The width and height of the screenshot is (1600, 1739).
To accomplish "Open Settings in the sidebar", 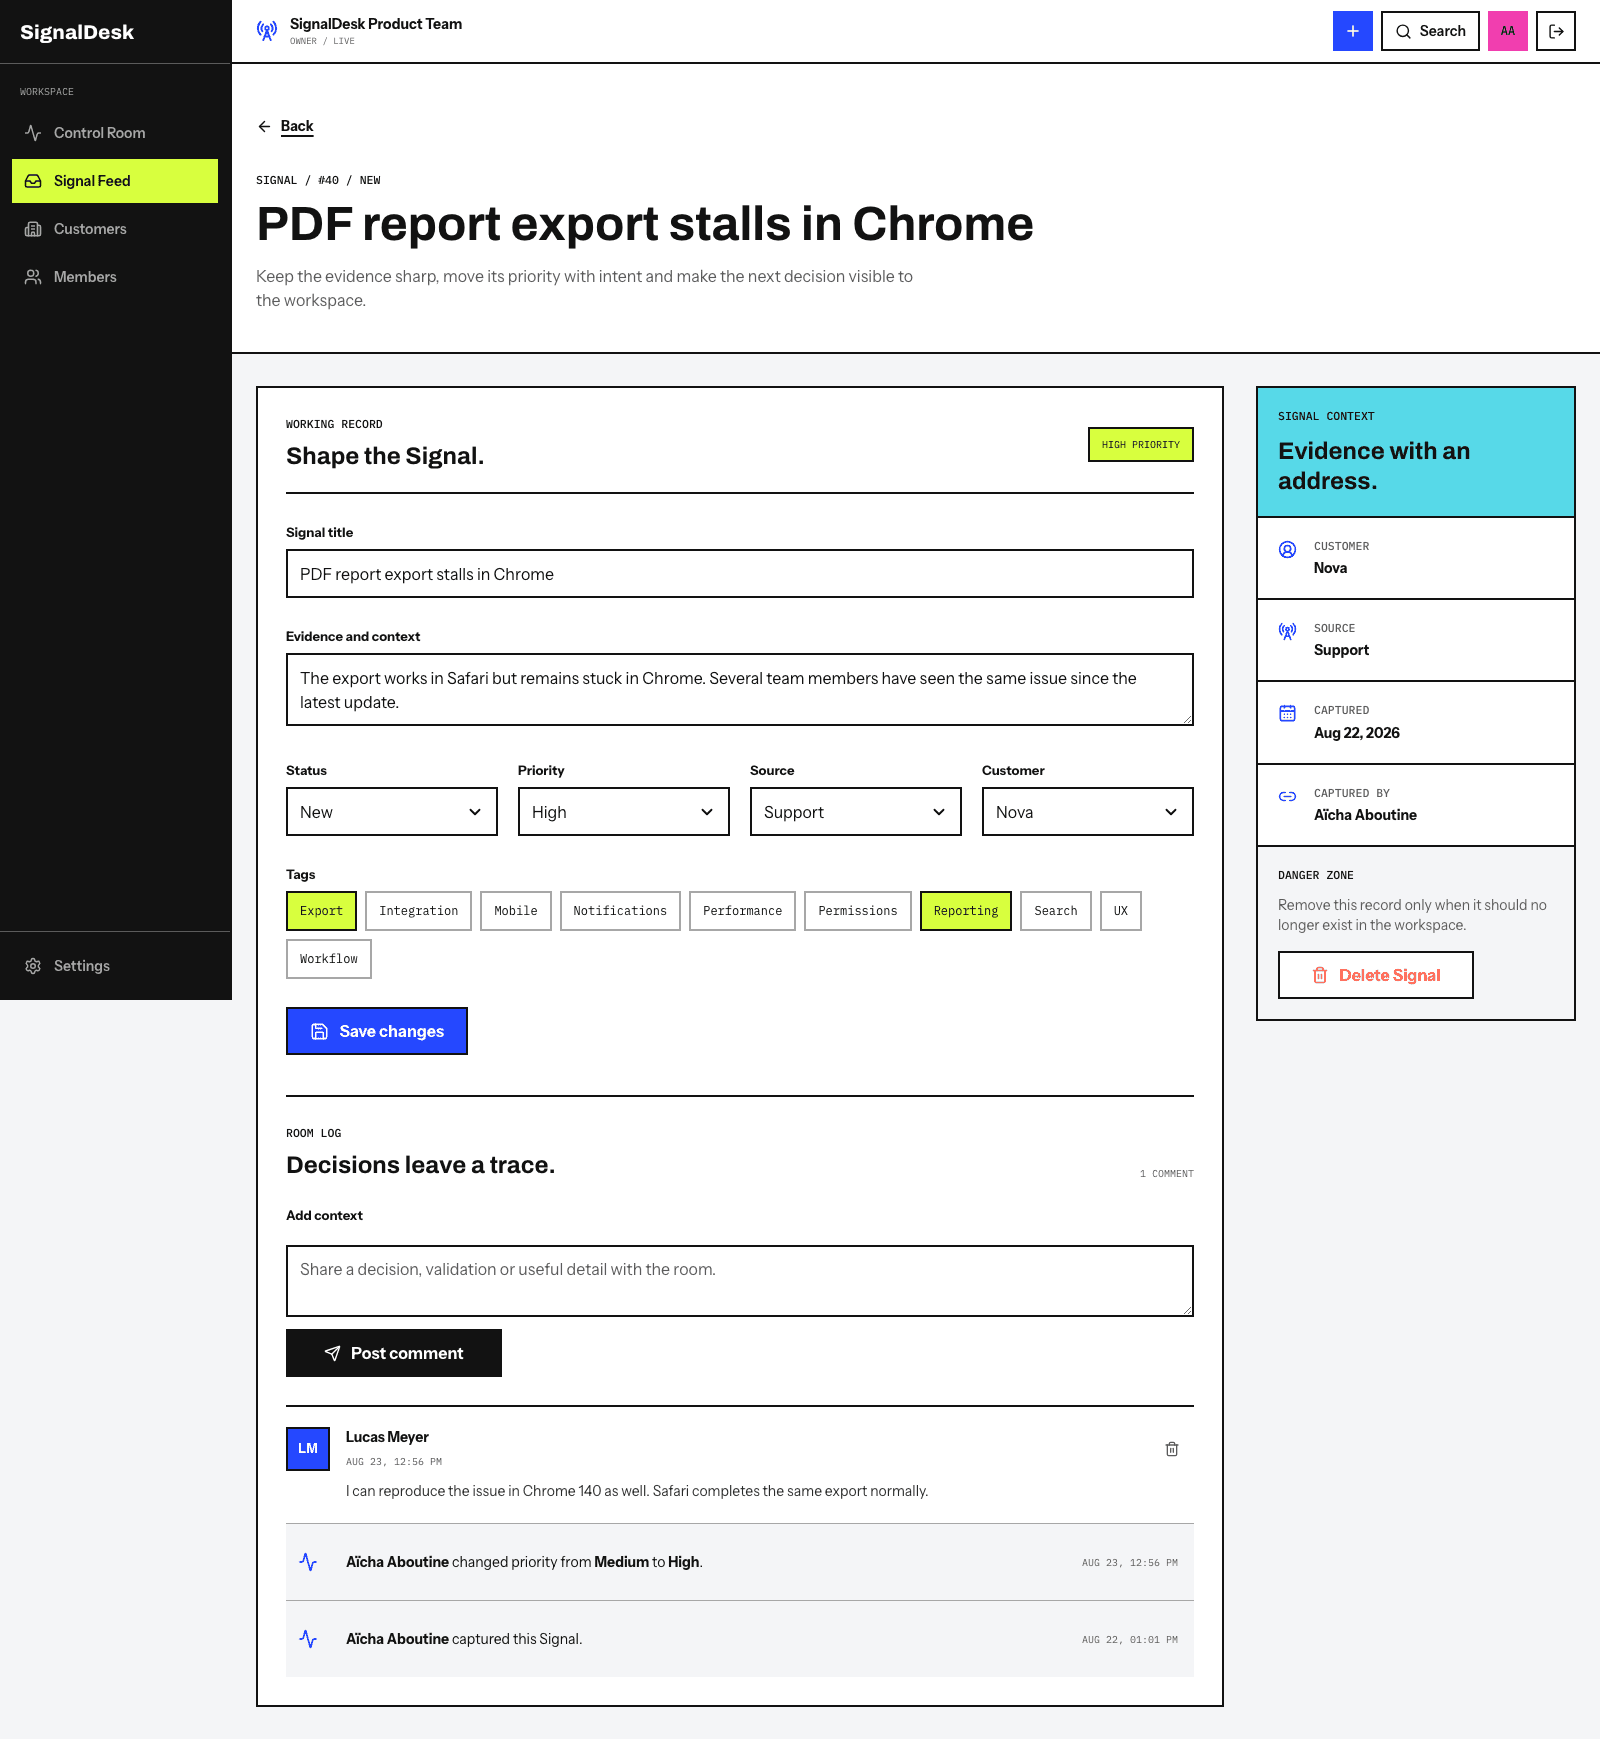I will point(115,966).
